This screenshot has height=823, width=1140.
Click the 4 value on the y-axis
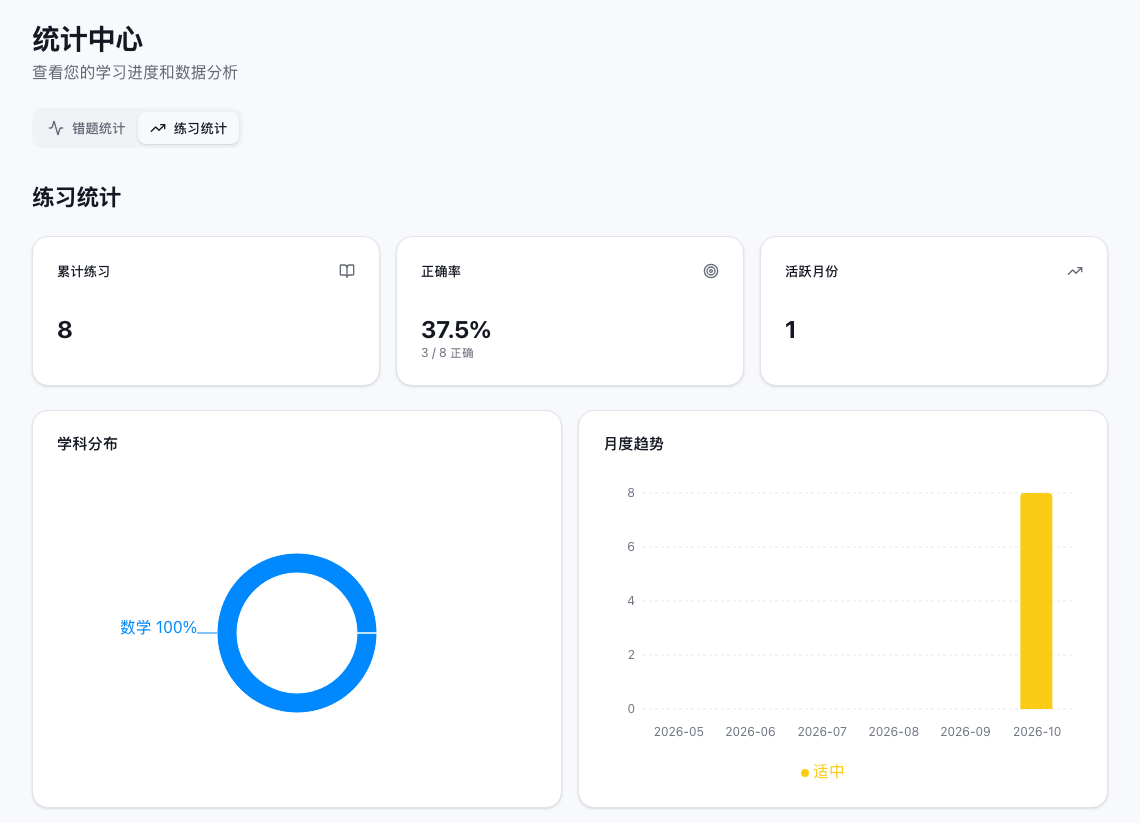click(x=631, y=601)
